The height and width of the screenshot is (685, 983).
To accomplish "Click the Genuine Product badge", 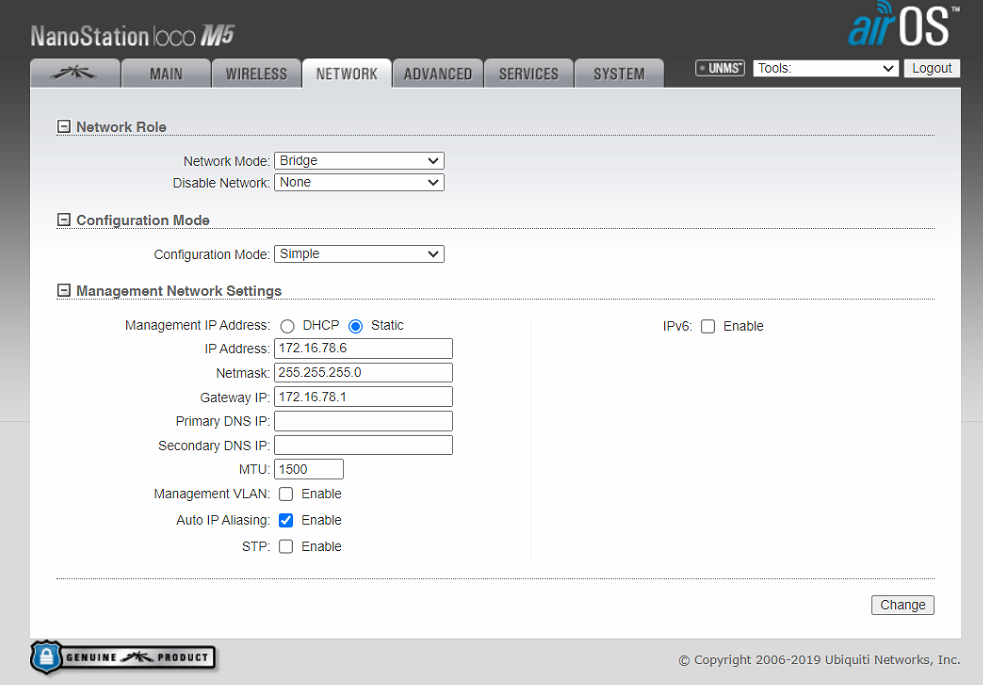I will coord(123,657).
